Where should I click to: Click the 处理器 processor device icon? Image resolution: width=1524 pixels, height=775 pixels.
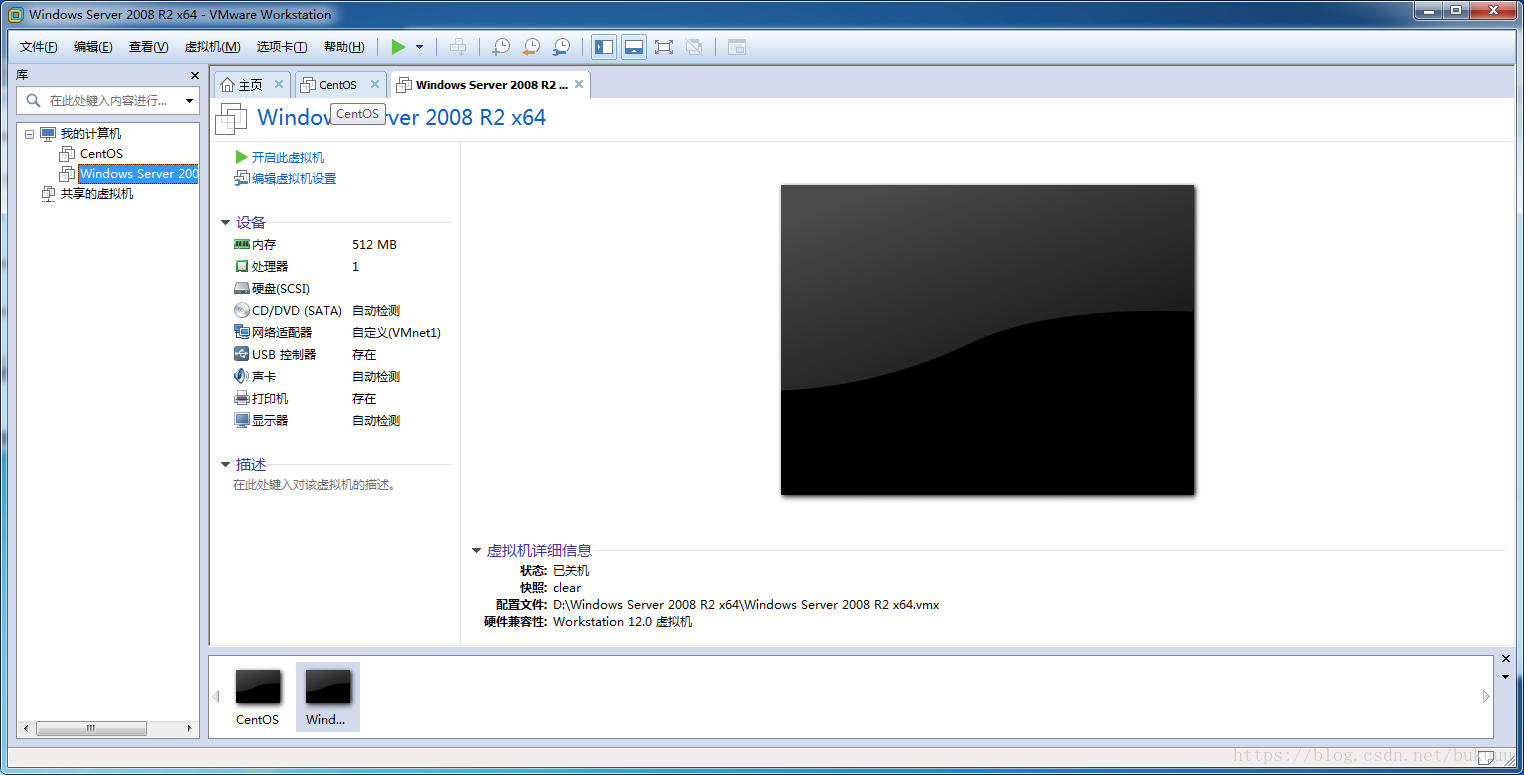pyautogui.click(x=241, y=266)
